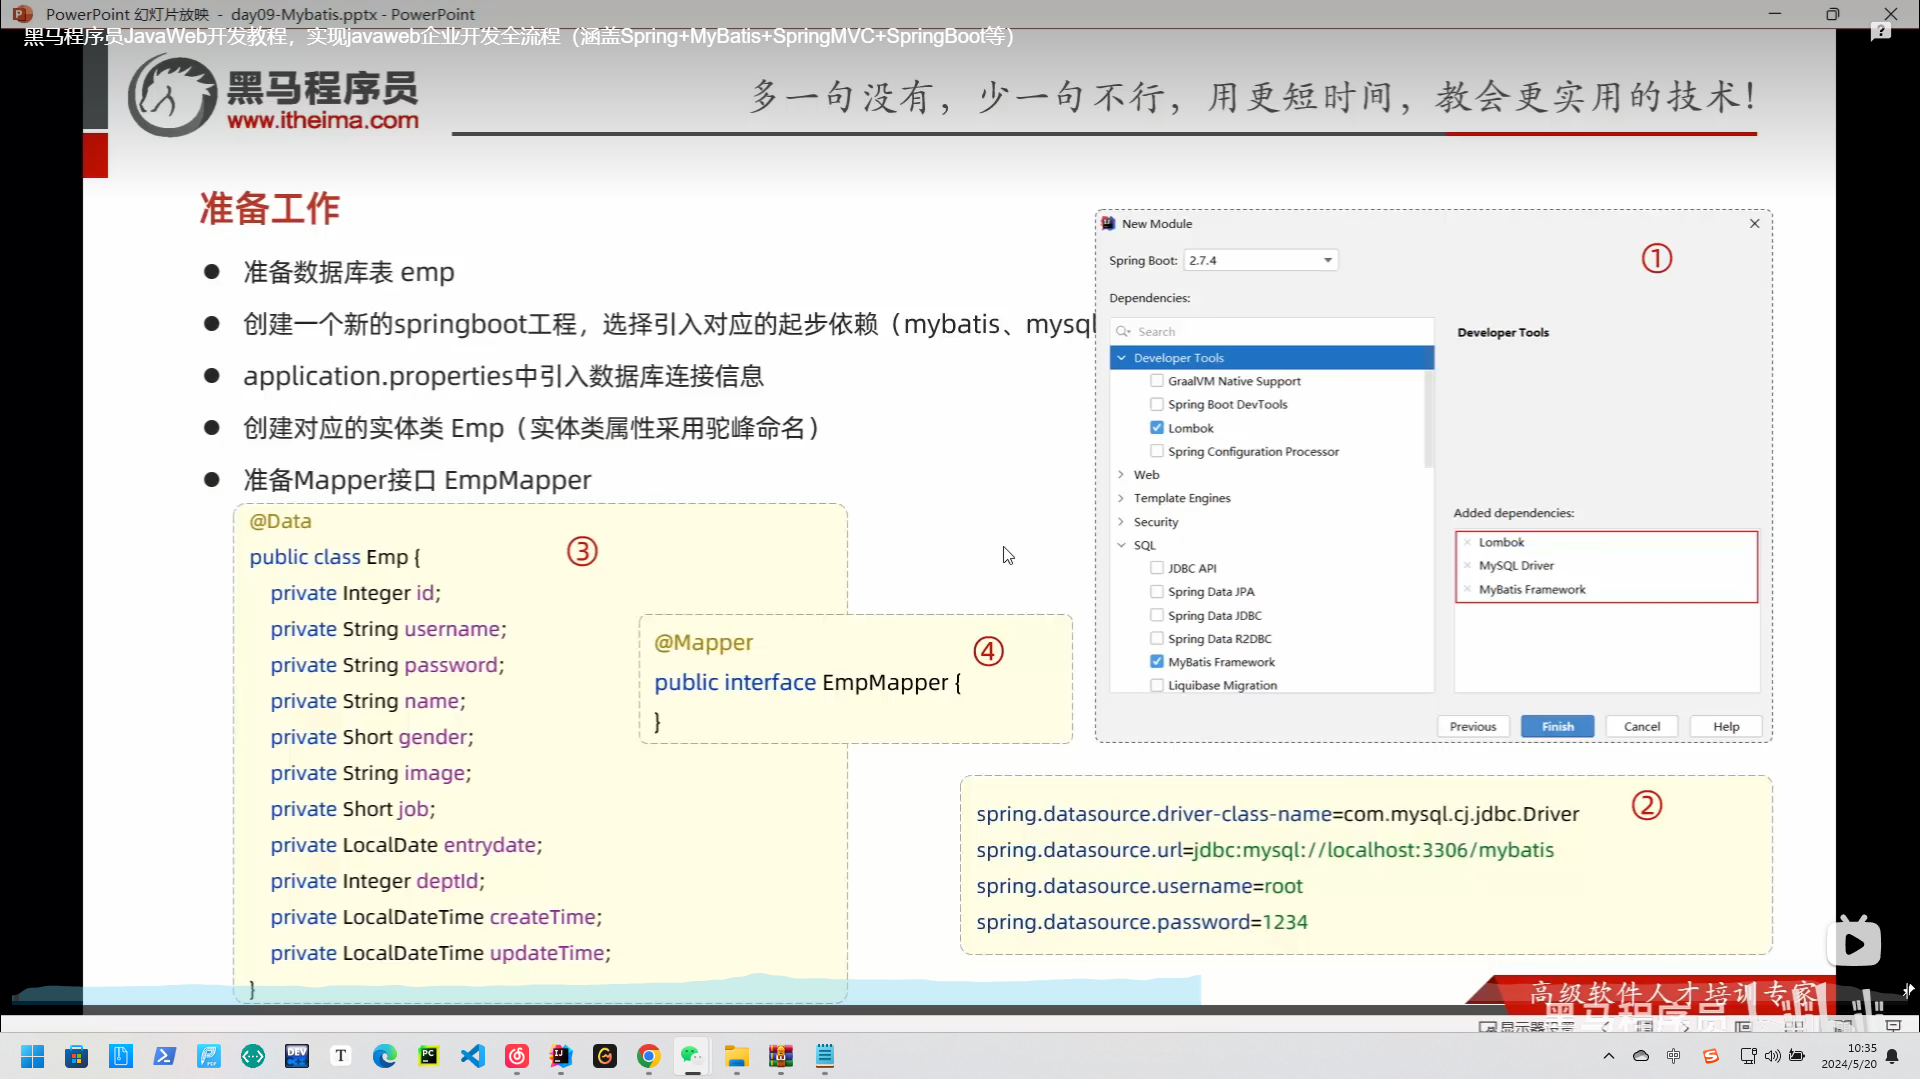Image resolution: width=1920 pixels, height=1079 pixels.
Task: Switch to WeChat in the taskbar
Action: (692, 1056)
